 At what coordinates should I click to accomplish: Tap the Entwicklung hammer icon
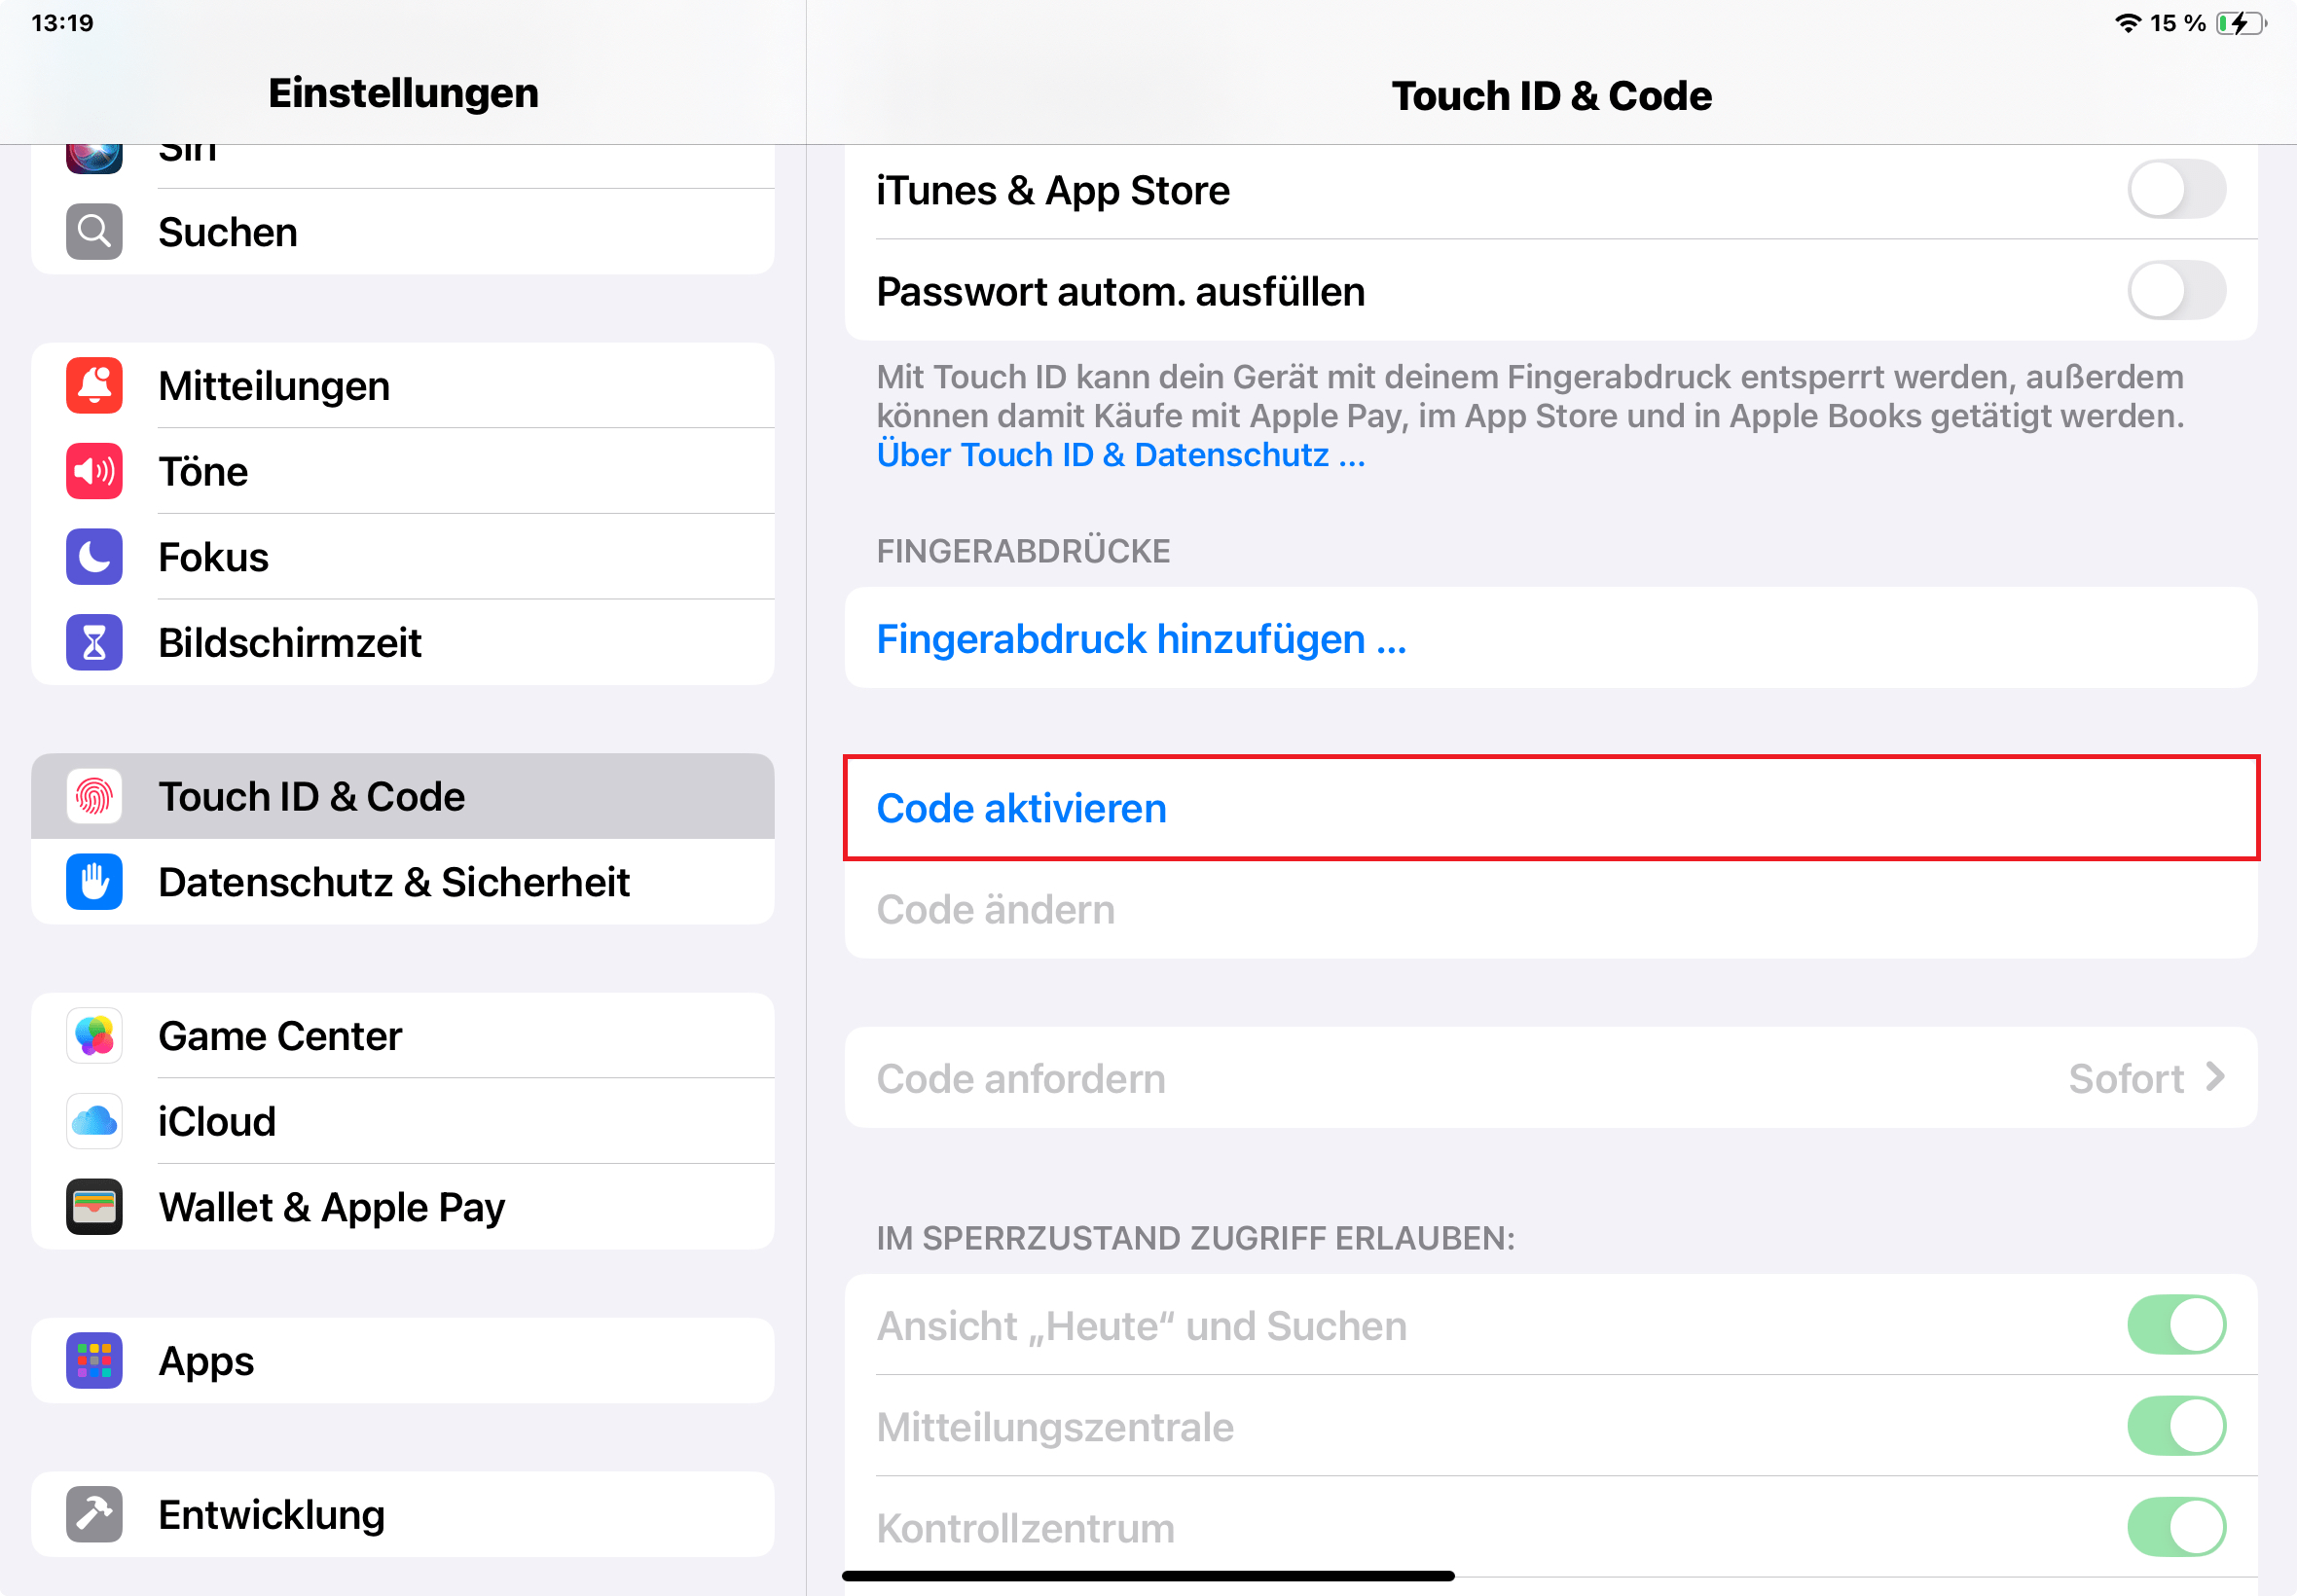point(94,1514)
